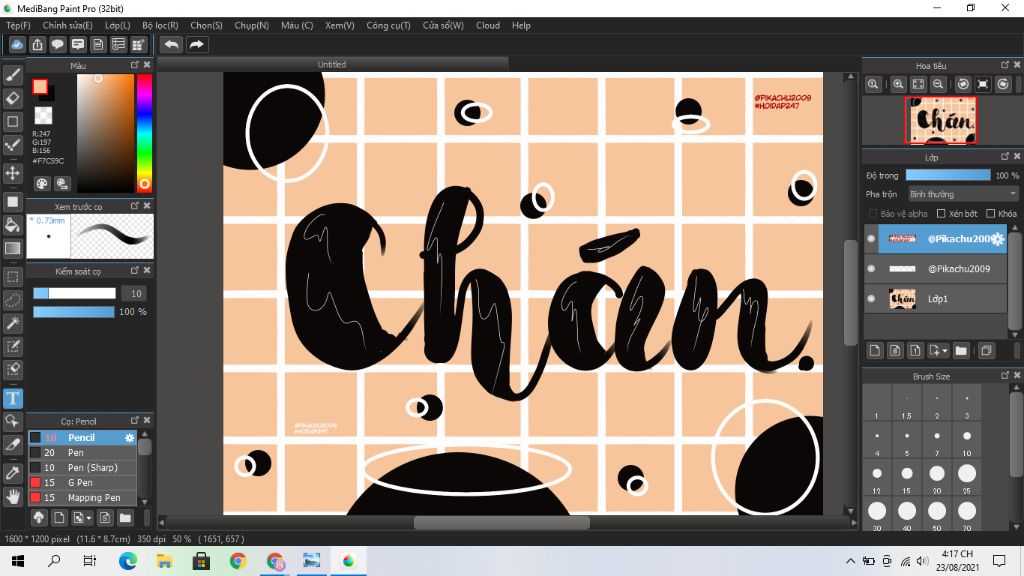The height and width of the screenshot is (576, 1024).
Task: Enable the Khóa lock checkbox
Action: [x=991, y=214]
